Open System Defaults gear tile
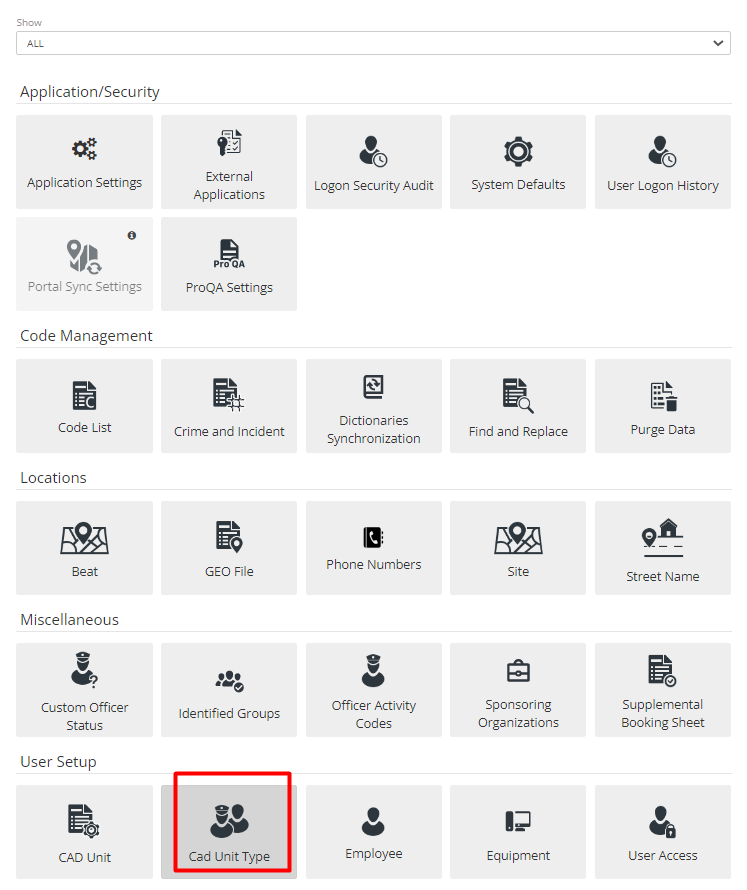 [518, 162]
